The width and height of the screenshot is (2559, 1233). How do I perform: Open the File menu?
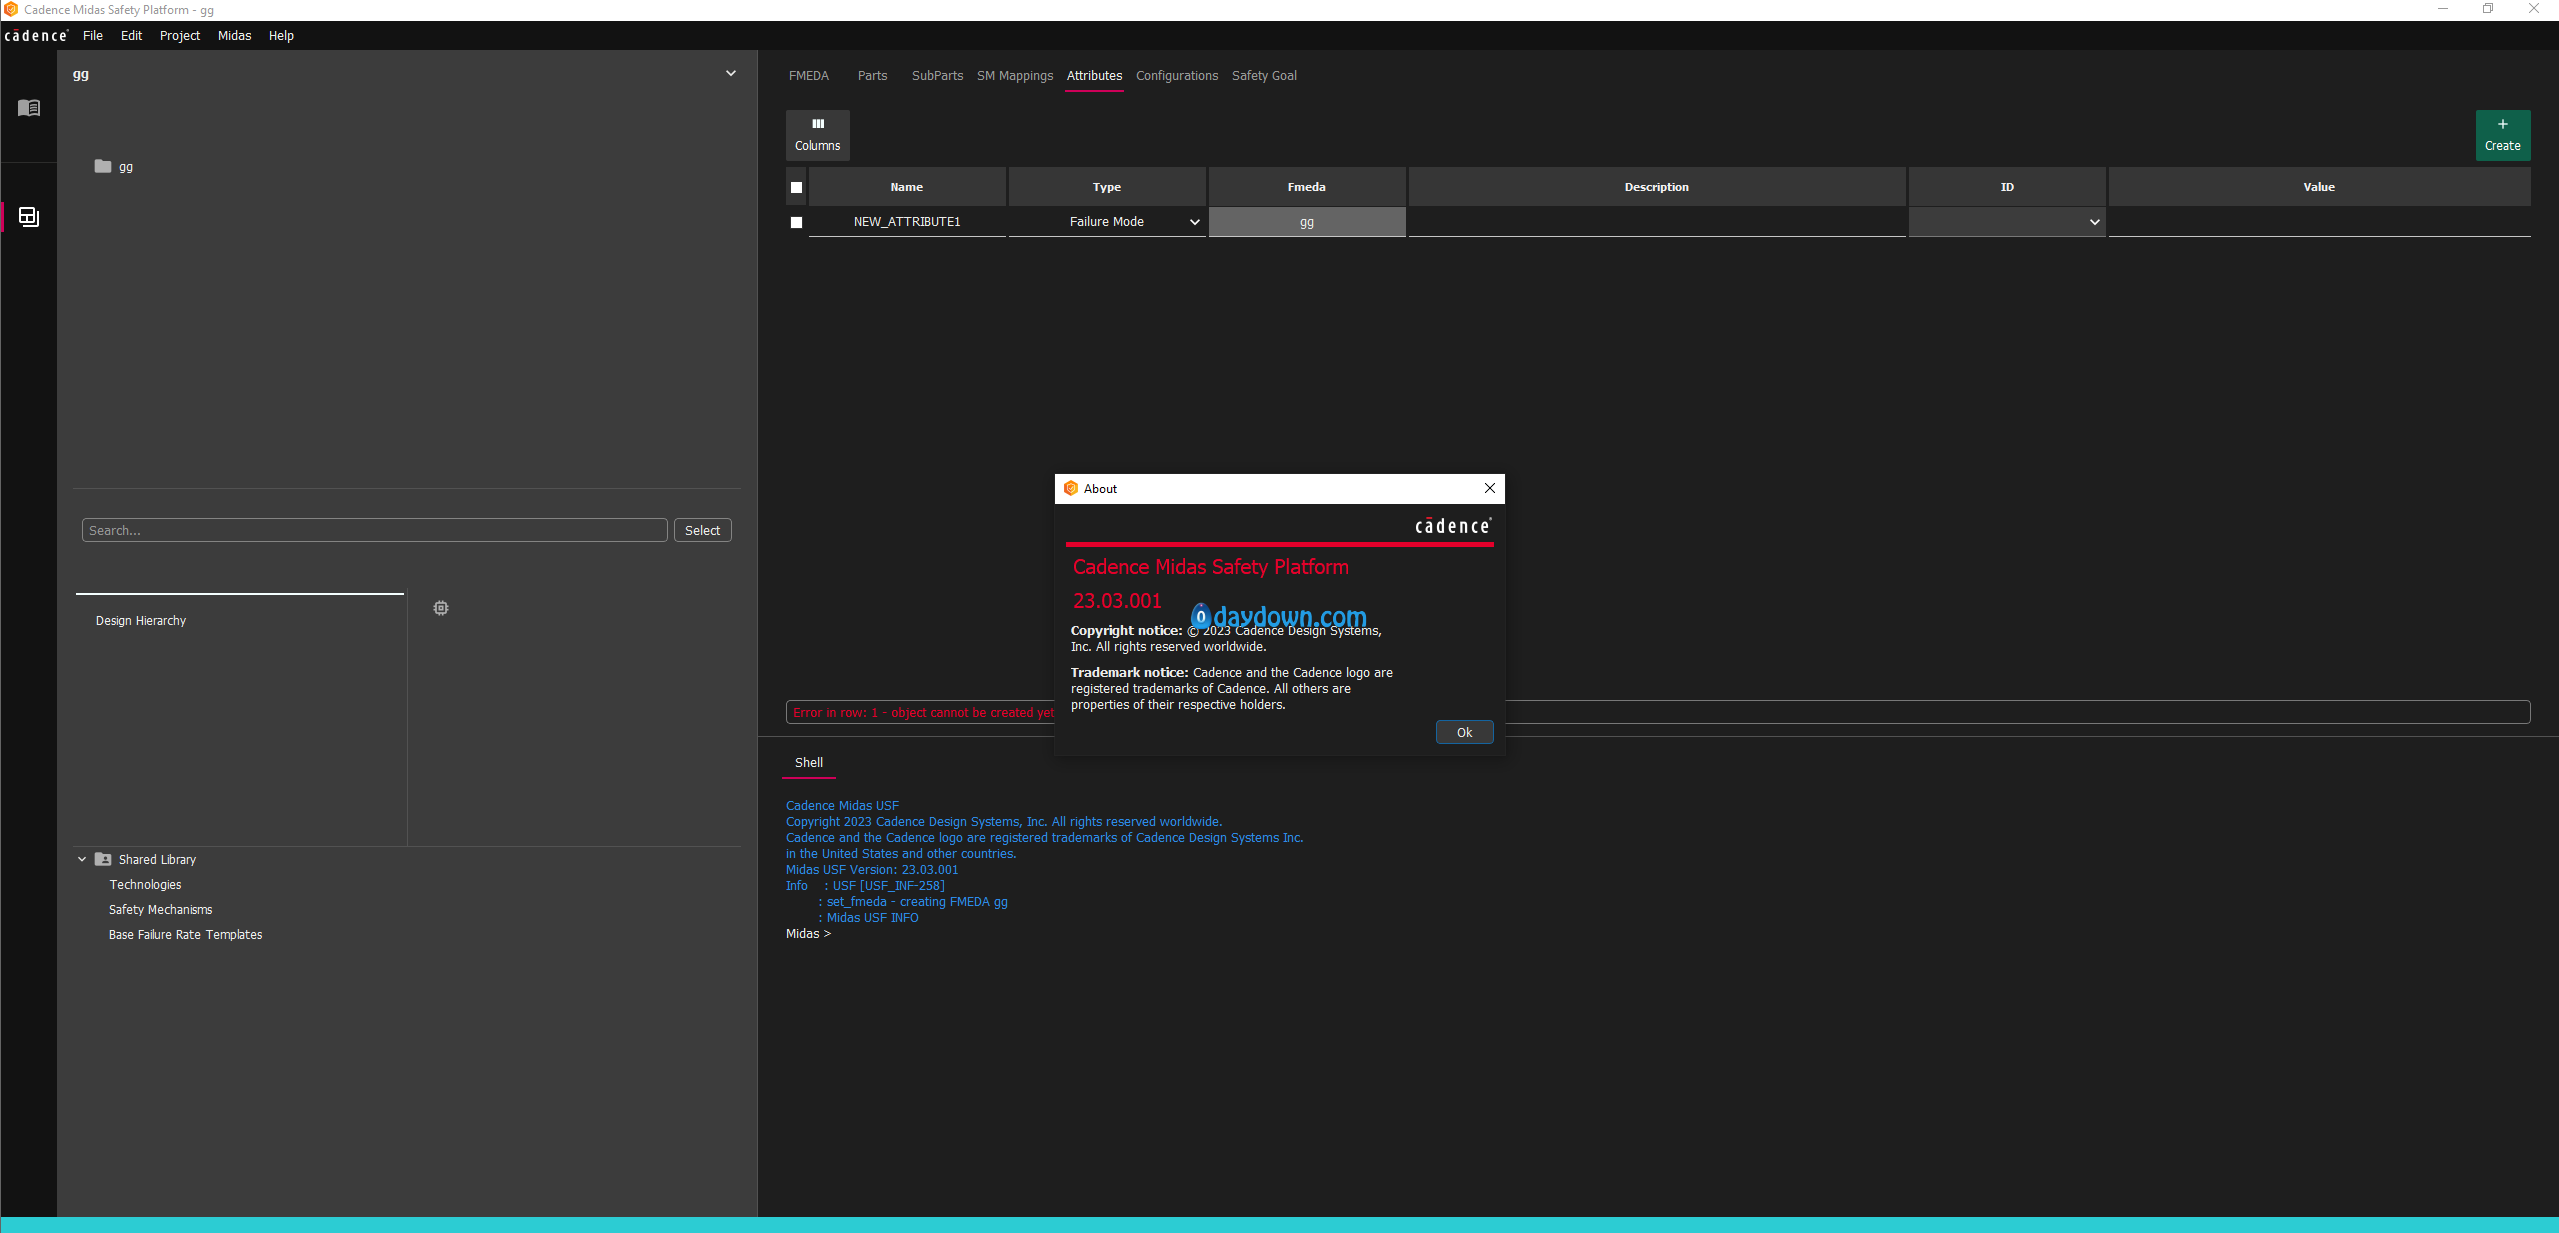93,36
